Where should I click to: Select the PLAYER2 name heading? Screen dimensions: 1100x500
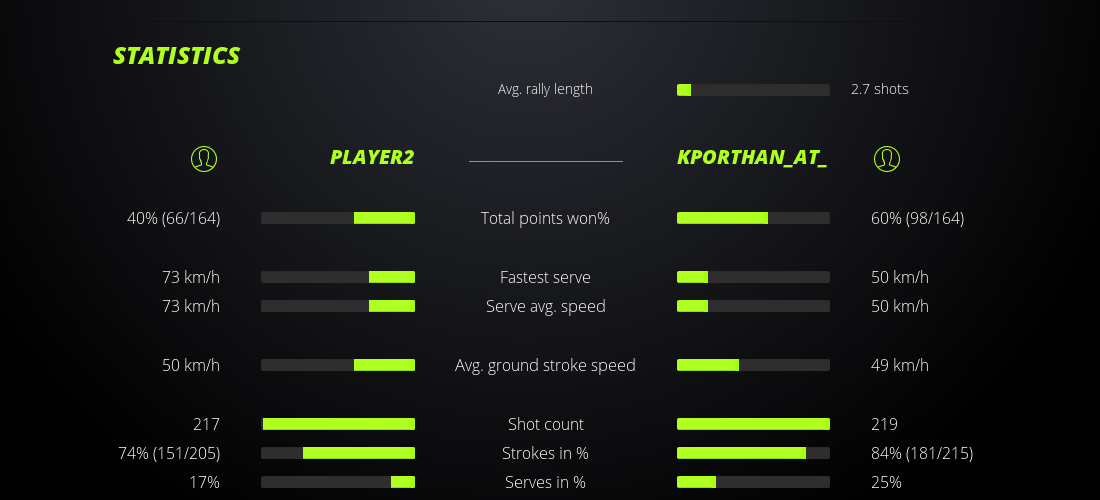372,158
